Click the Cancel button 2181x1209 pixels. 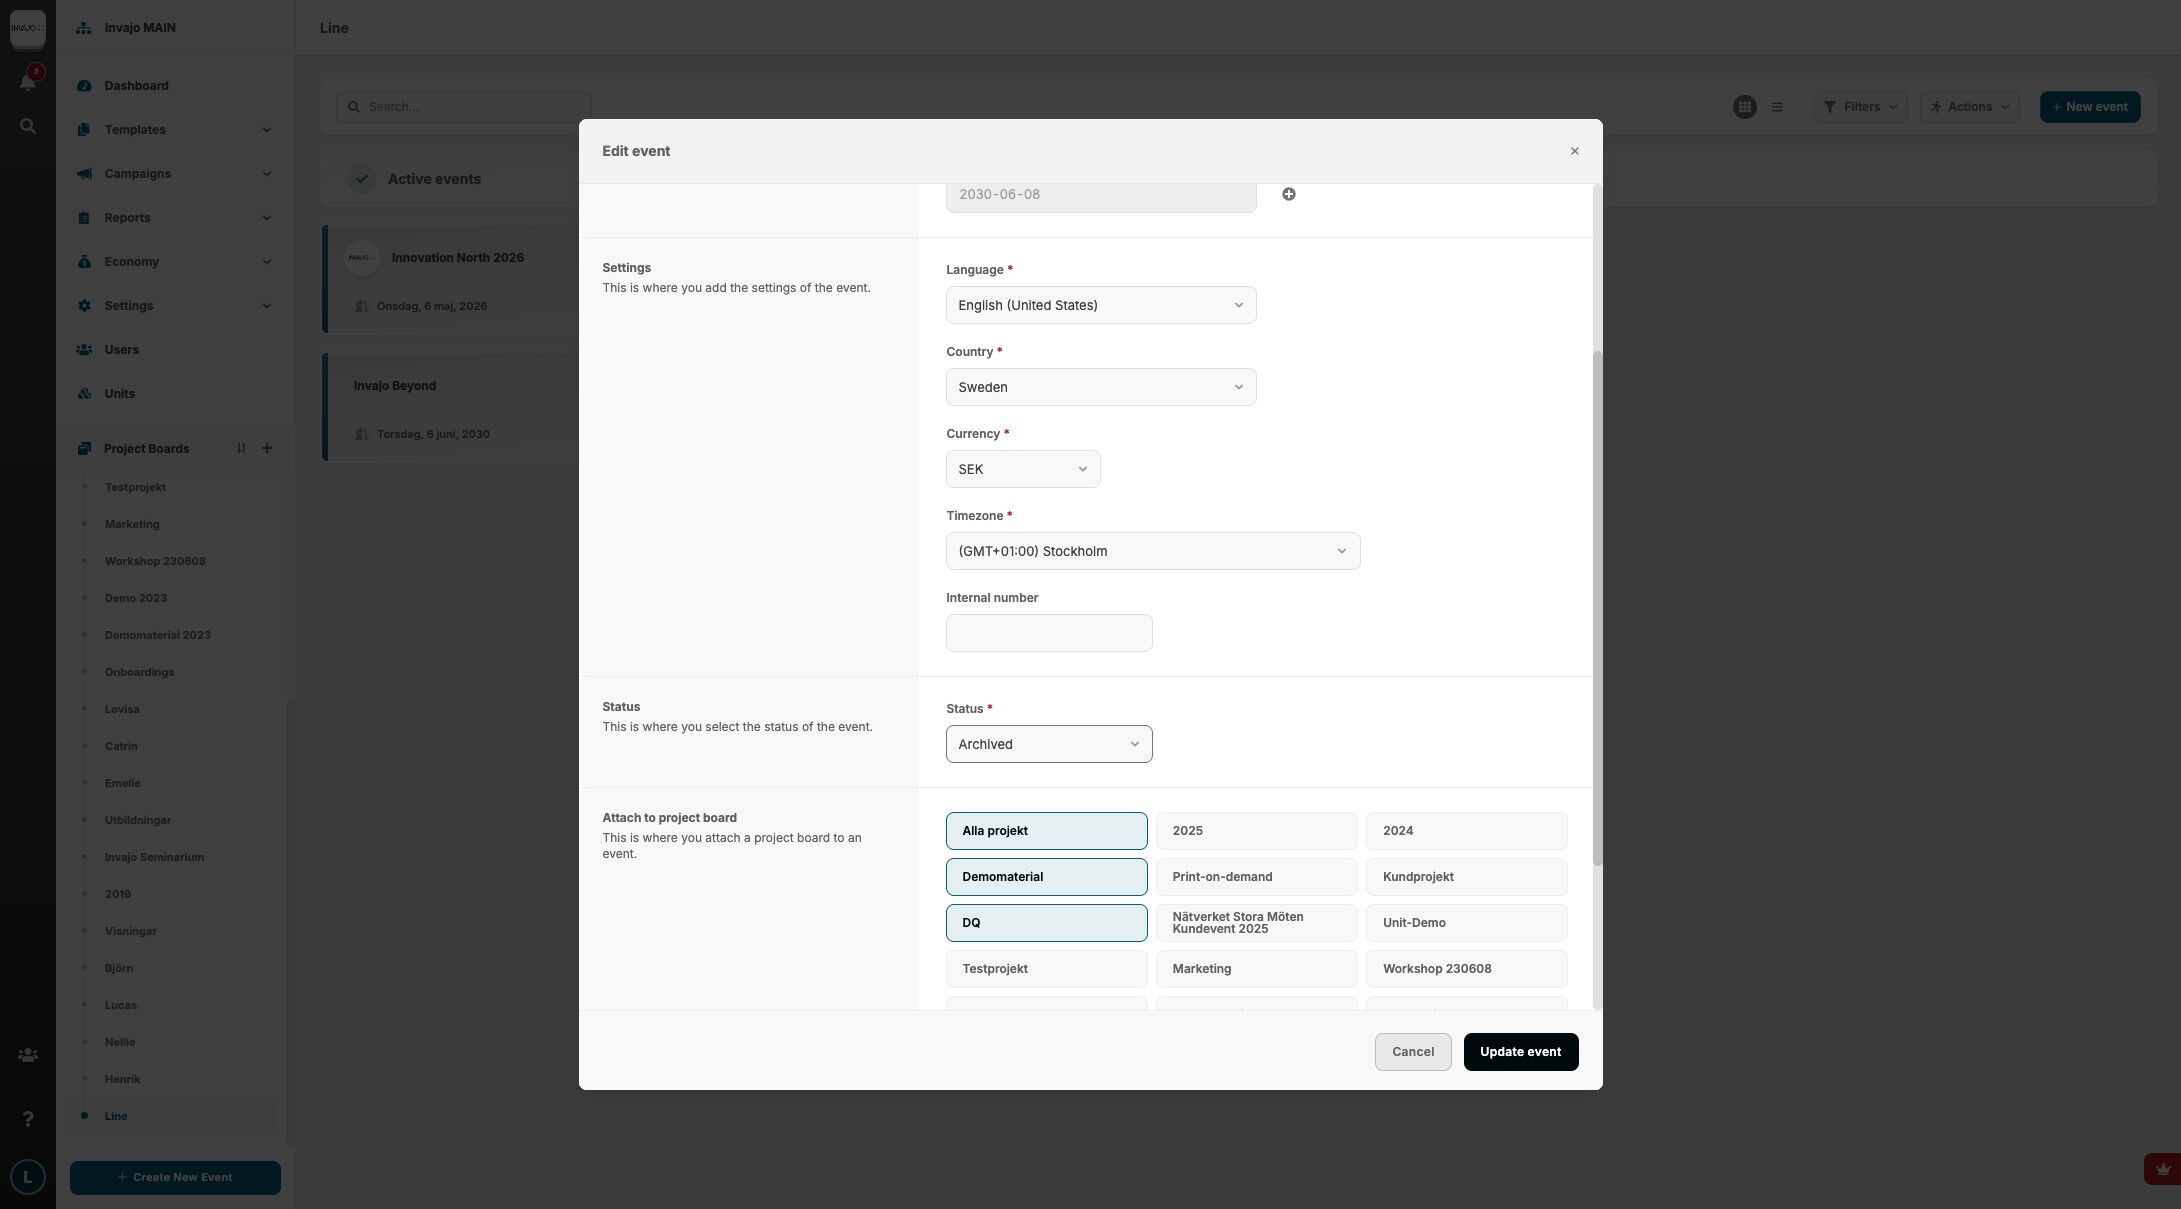point(1412,1052)
